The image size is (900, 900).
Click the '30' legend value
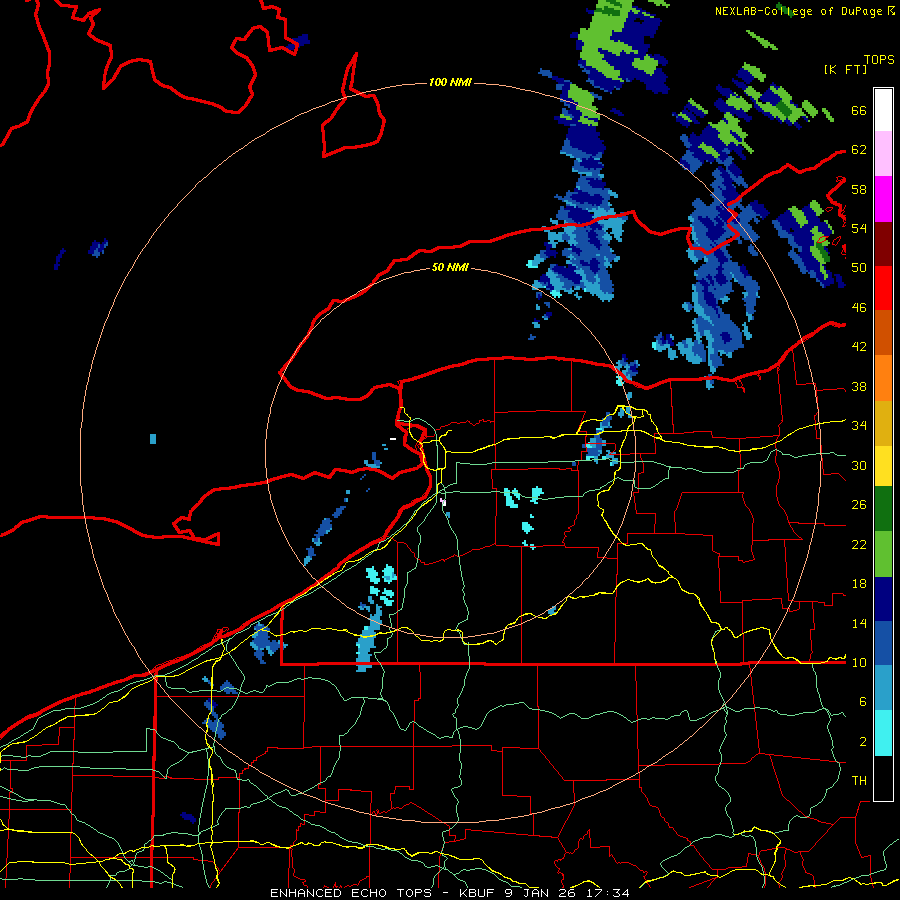click(x=859, y=465)
